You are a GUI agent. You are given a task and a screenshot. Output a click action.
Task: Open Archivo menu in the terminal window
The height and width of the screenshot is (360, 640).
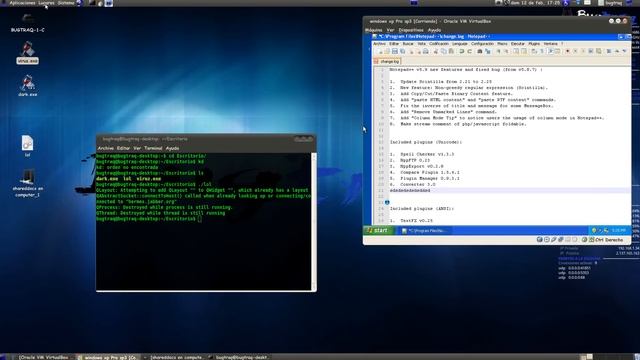pyautogui.click(x=106, y=148)
